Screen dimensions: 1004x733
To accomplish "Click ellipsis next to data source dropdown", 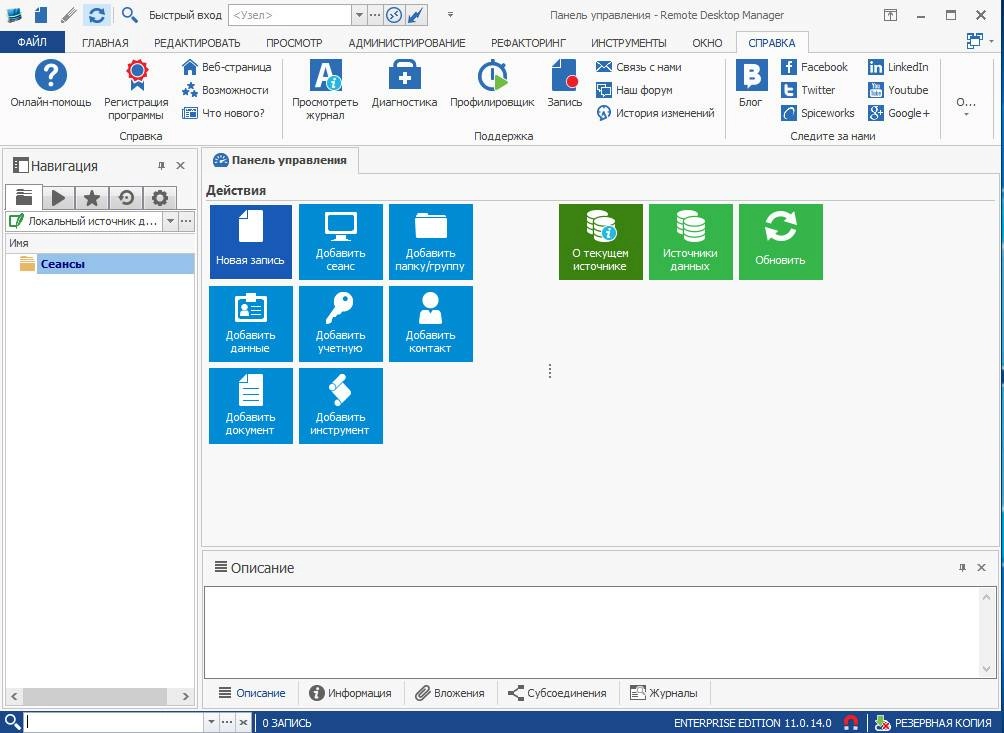I will point(186,221).
